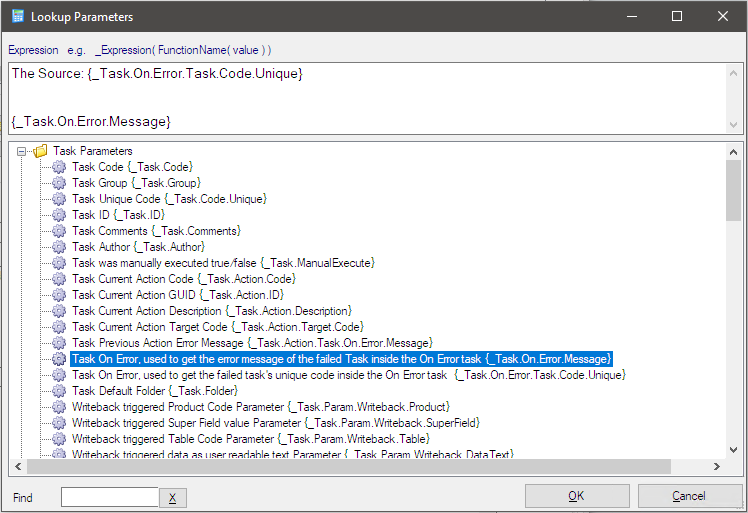Click gear icon beside Task Current Action Description
This screenshot has height=513, width=748.
[x=59, y=311]
